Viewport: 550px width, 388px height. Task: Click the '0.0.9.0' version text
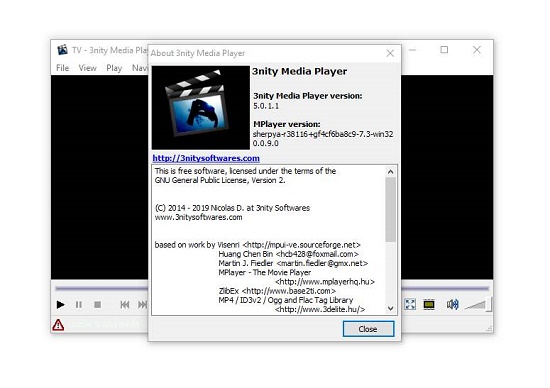coord(266,143)
